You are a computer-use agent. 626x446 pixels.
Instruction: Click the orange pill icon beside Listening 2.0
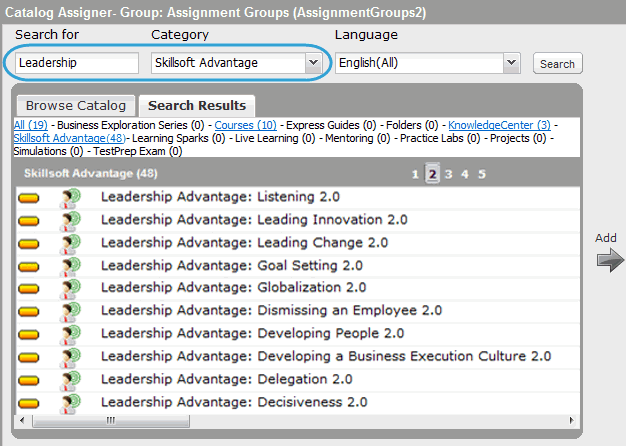tap(28, 198)
